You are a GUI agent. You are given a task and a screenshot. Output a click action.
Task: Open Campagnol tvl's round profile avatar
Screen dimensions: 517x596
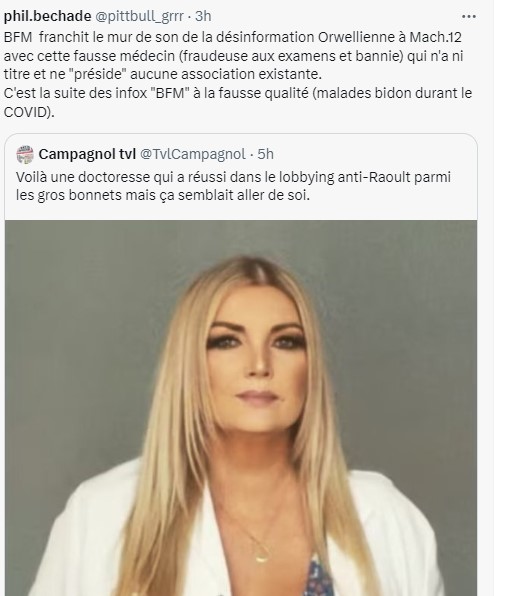click(x=25, y=154)
